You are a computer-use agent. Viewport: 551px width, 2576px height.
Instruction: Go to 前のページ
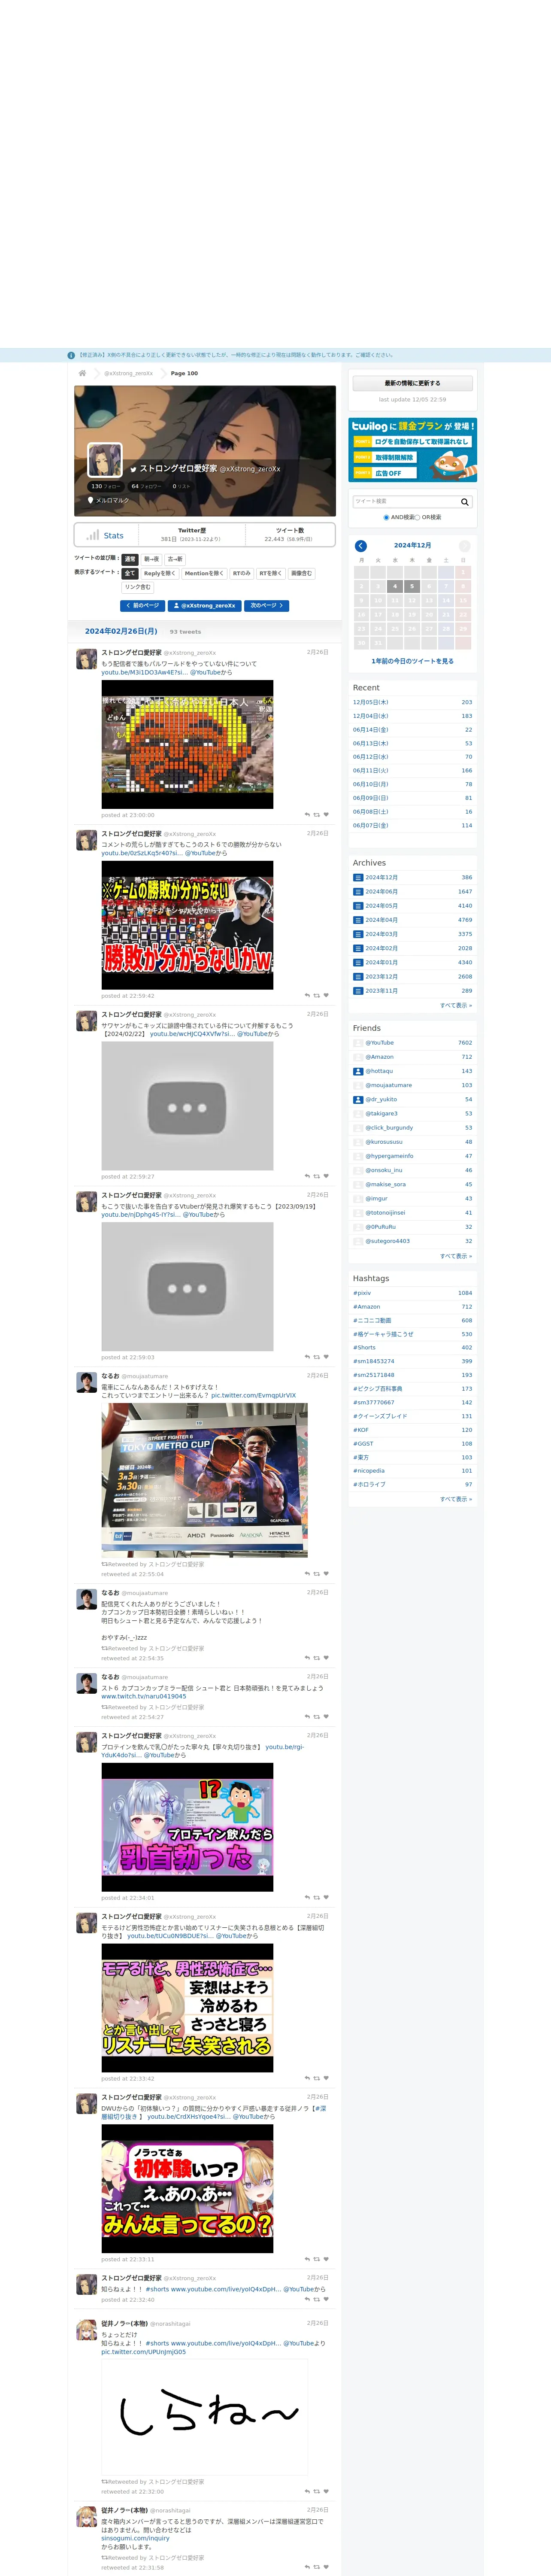coord(142,606)
